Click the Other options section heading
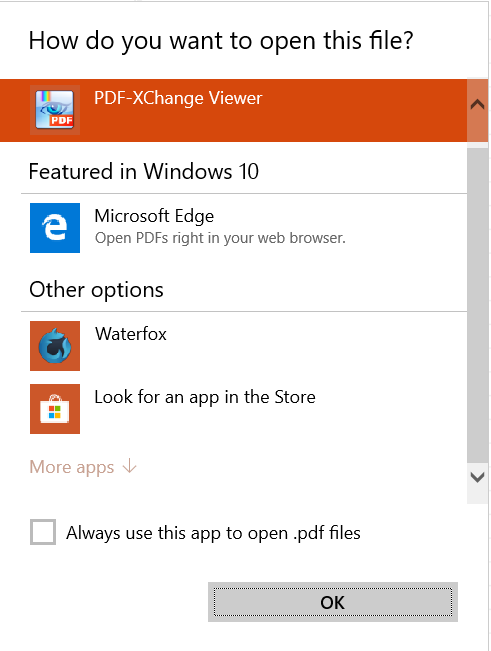Viewport: 491px width, 651px height. [96, 290]
